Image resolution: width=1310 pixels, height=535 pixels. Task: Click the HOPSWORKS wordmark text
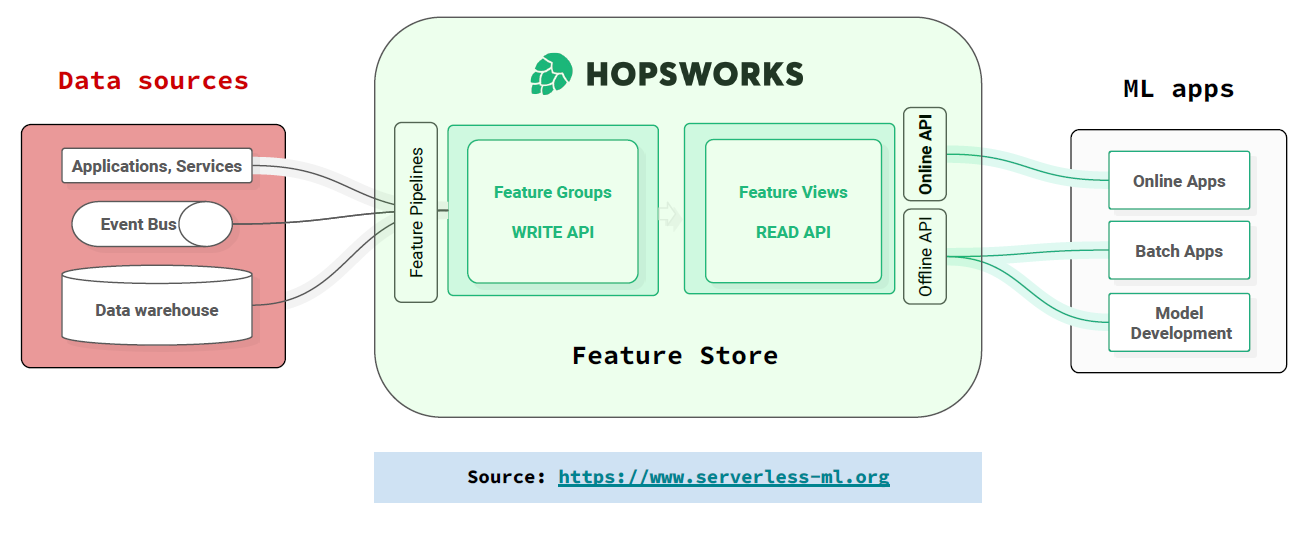pyautogui.click(x=694, y=74)
